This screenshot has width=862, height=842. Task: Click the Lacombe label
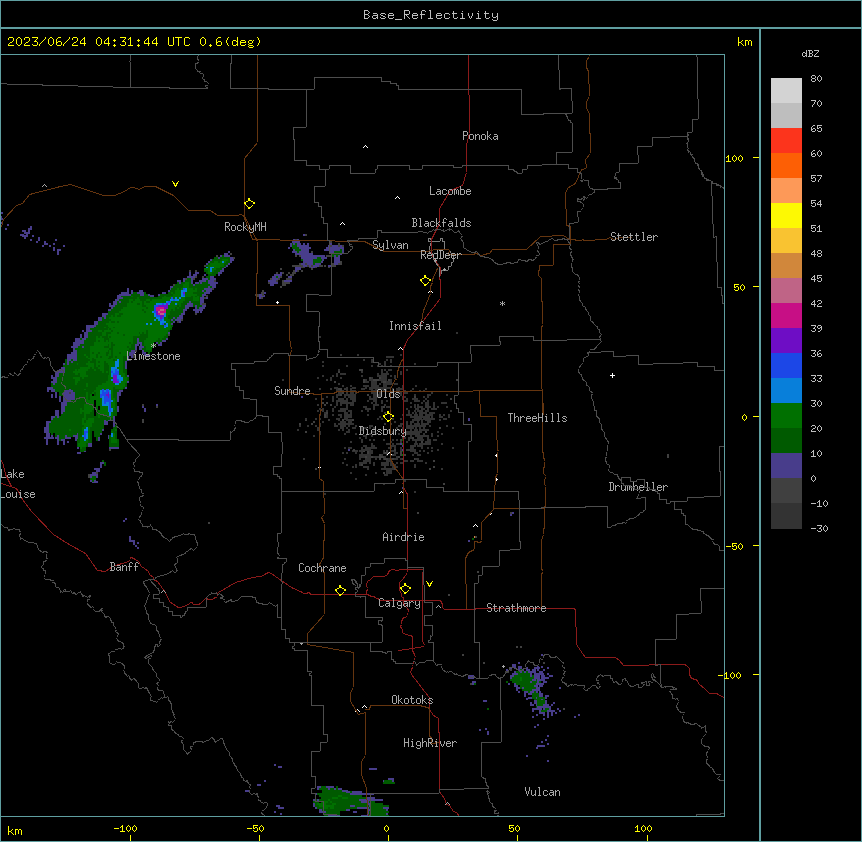point(450,191)
